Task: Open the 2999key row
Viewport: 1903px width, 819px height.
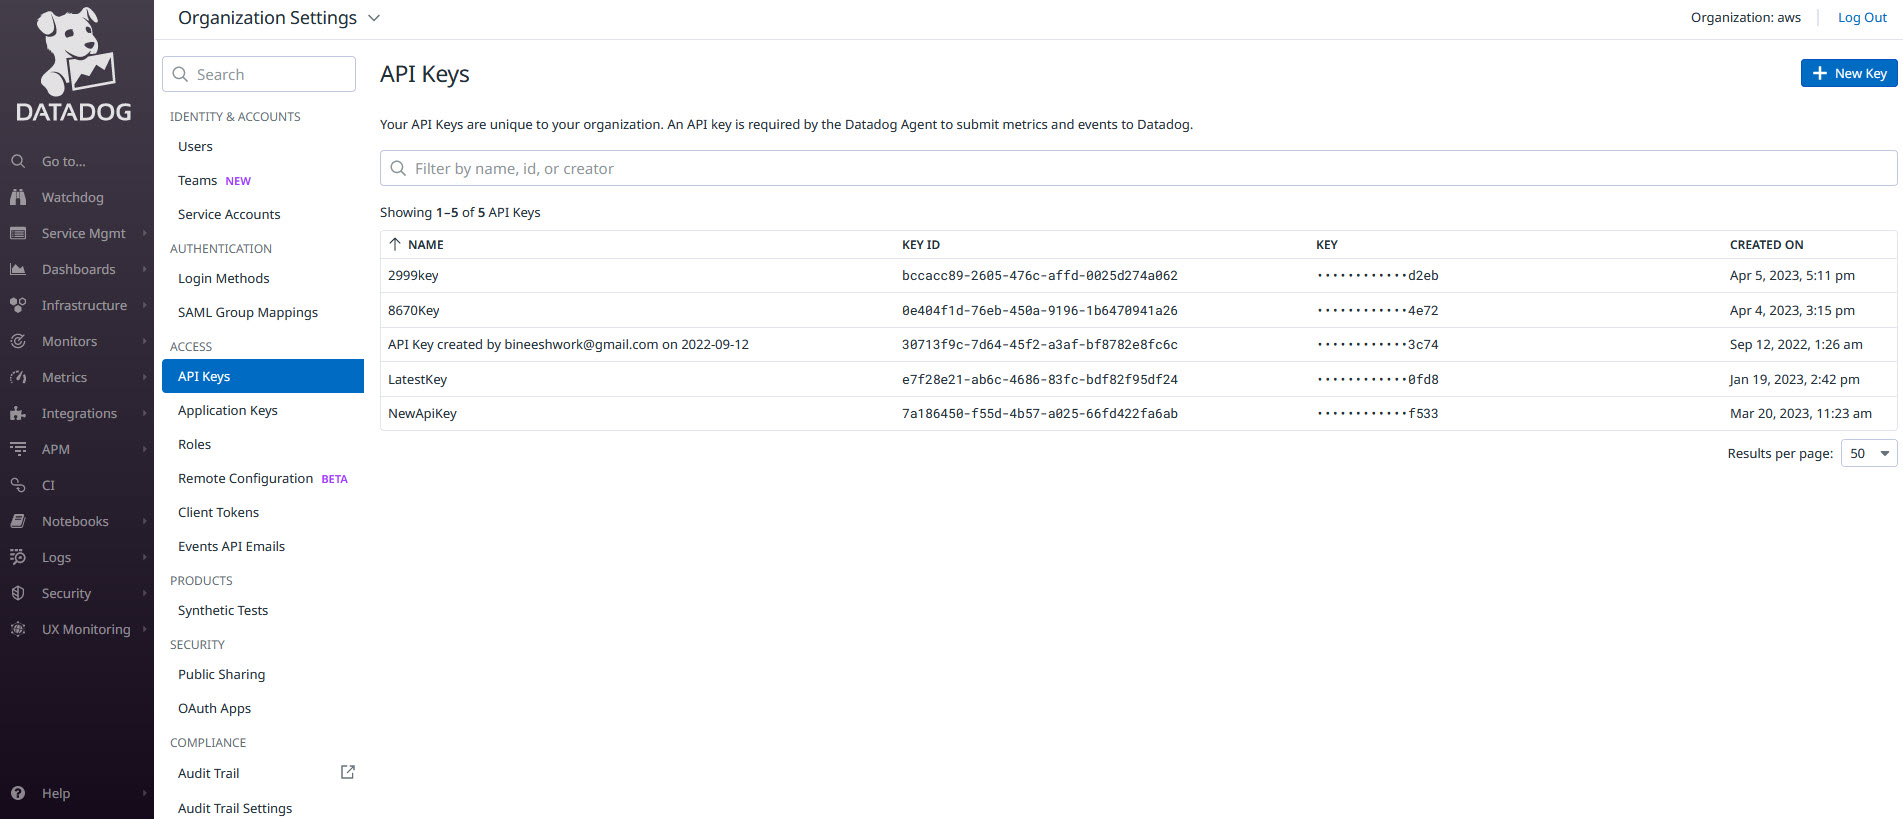Action: 1138,275
